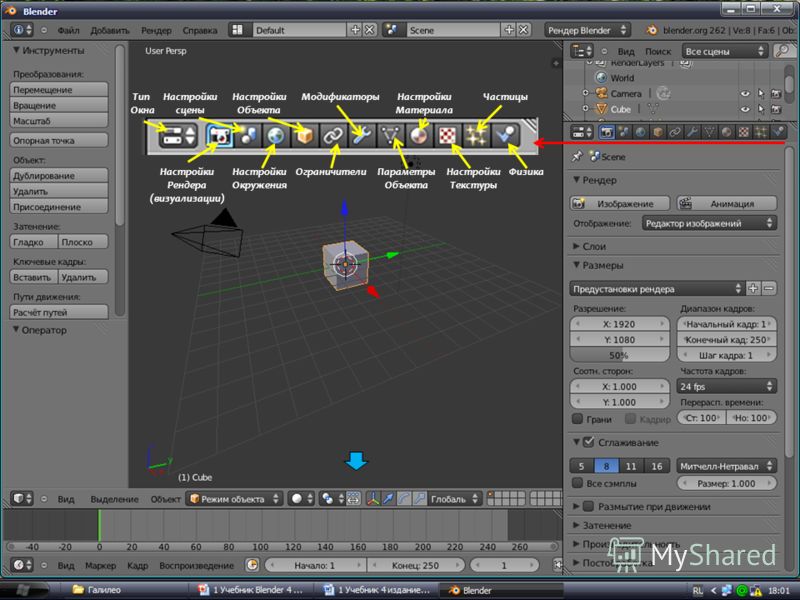The height and width of the screenshot is (600, 800).
Task: Click the Outliner search magnifier icon
Action: [x=782, y=51]
